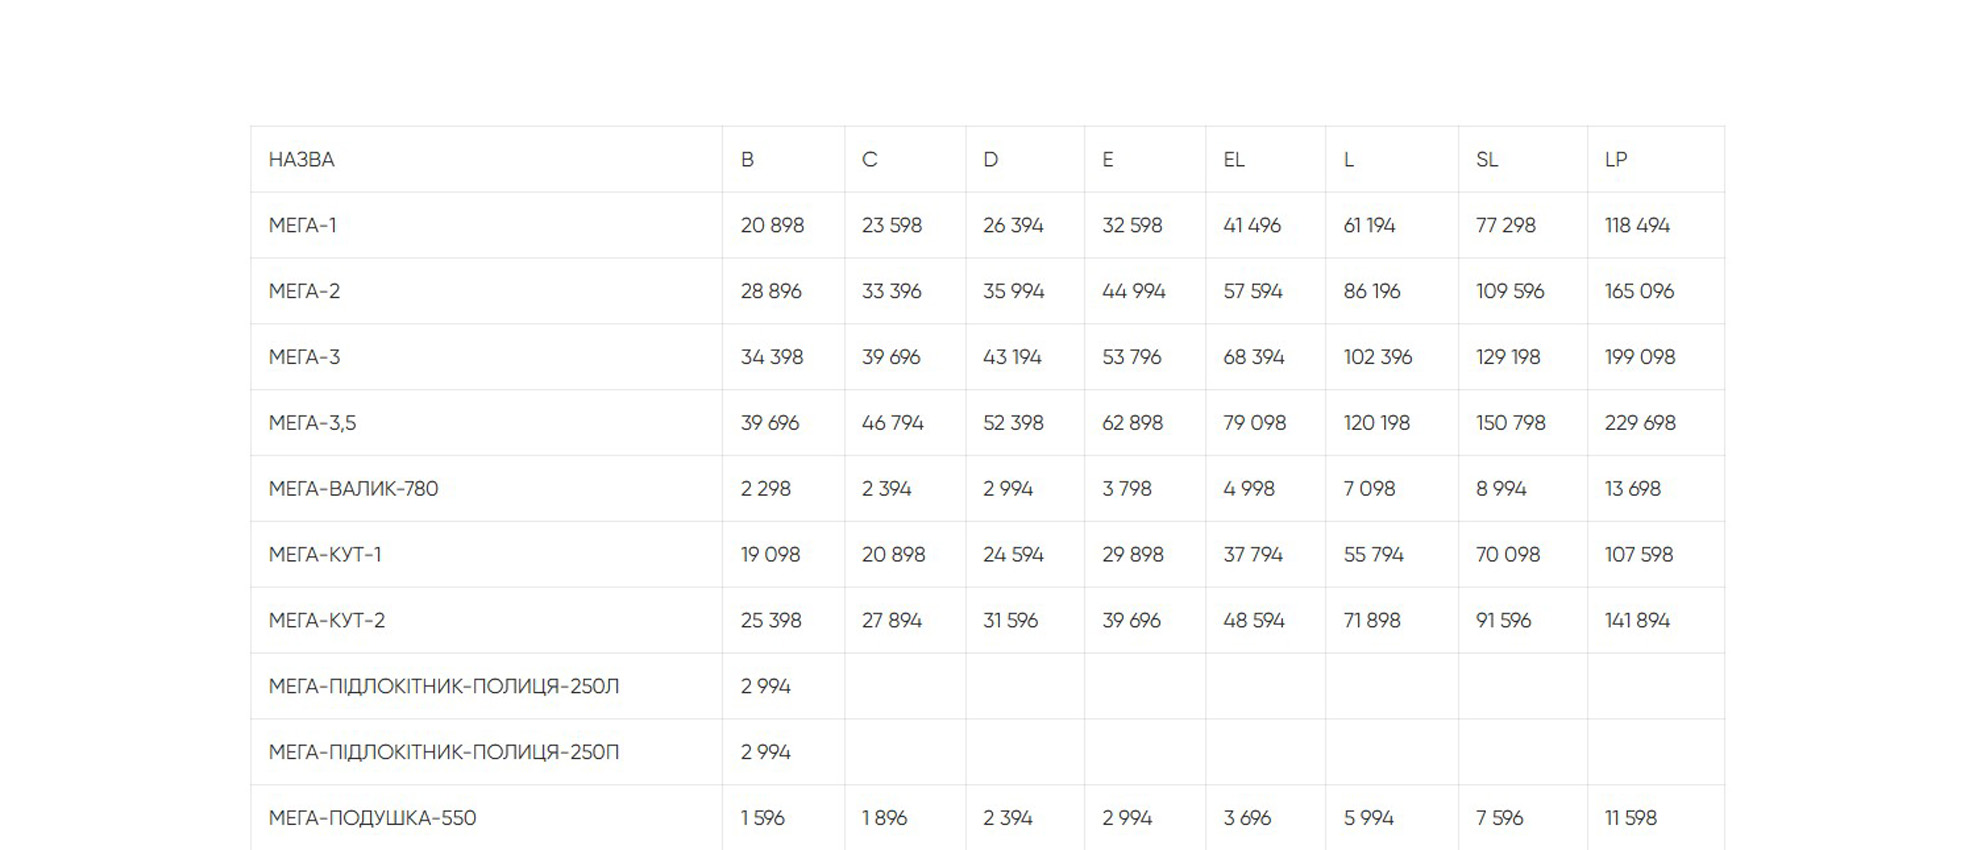Image resolution: width=1976 pixels, height=850 pixels.
Task: Click the 118 494 price for МЕГА-1
Action: point(1637,226)
